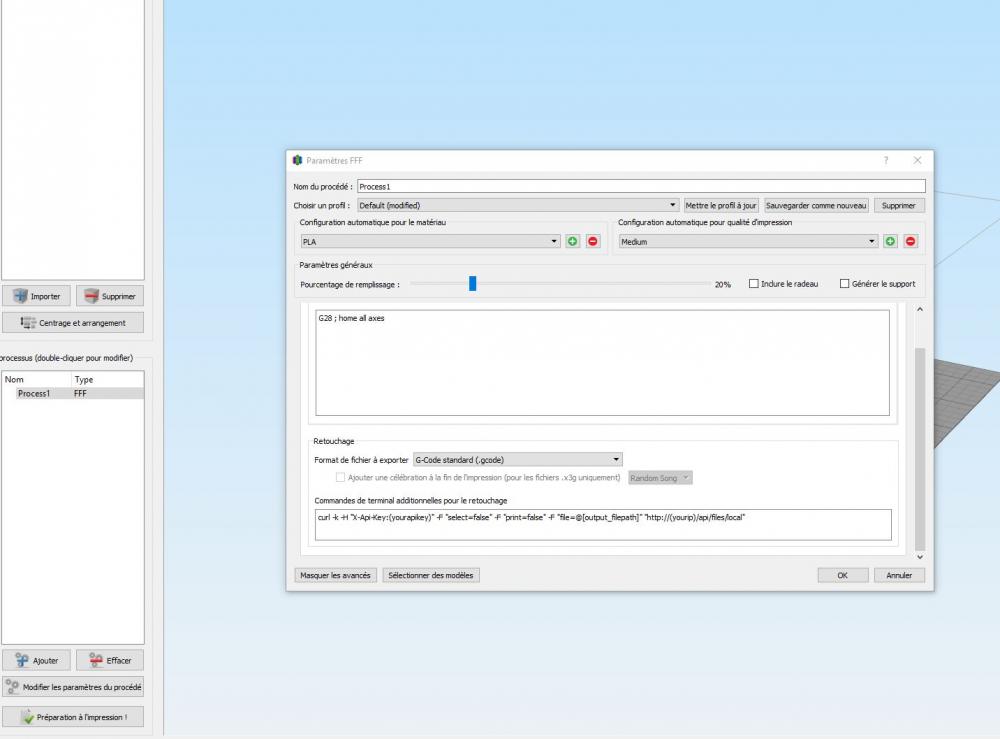
Task: Remove the PLA material preset with red minus
Action: coord(593,241)
